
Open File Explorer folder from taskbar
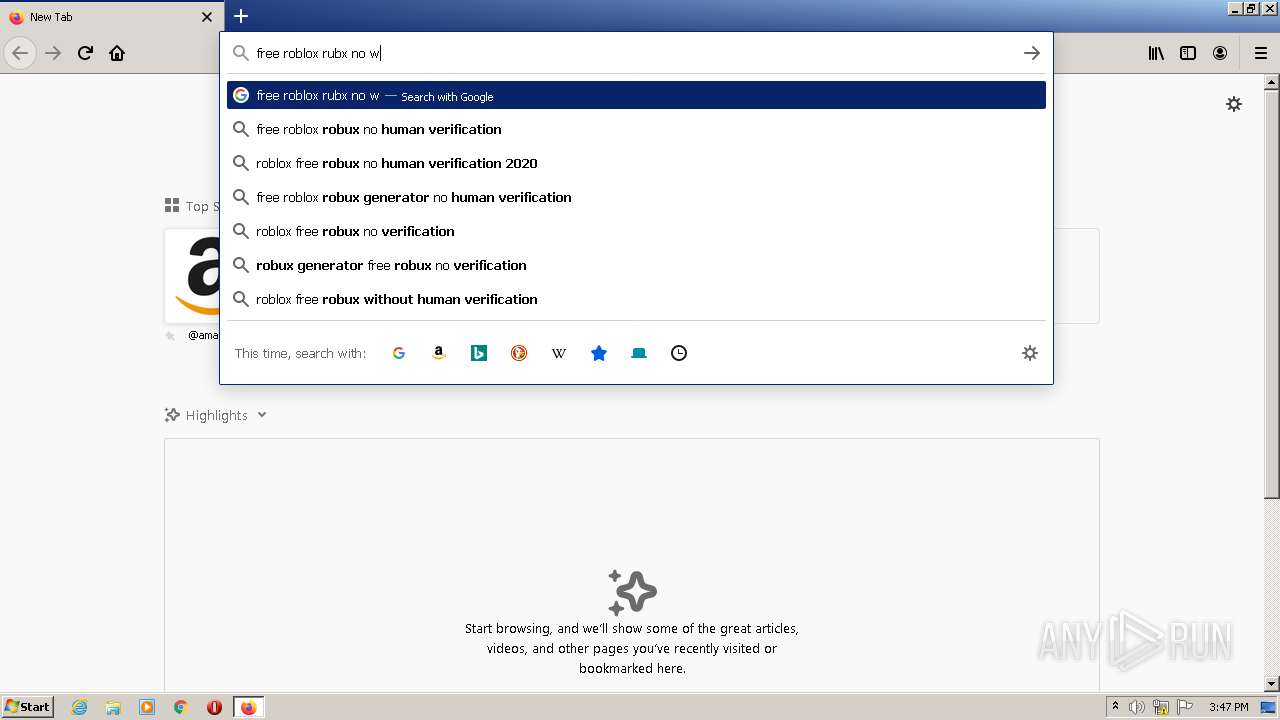(x=113, y=707)
